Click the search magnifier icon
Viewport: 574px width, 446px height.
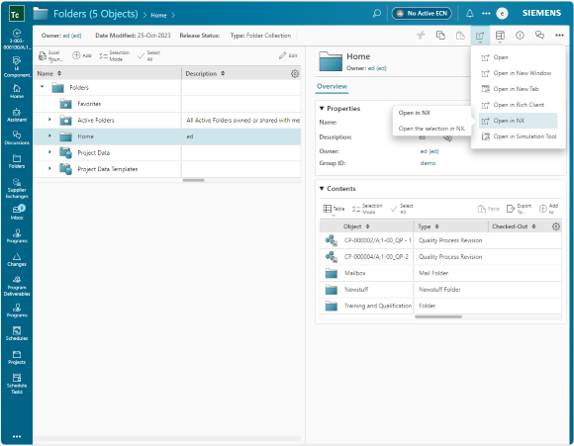[x=376, y=14]
